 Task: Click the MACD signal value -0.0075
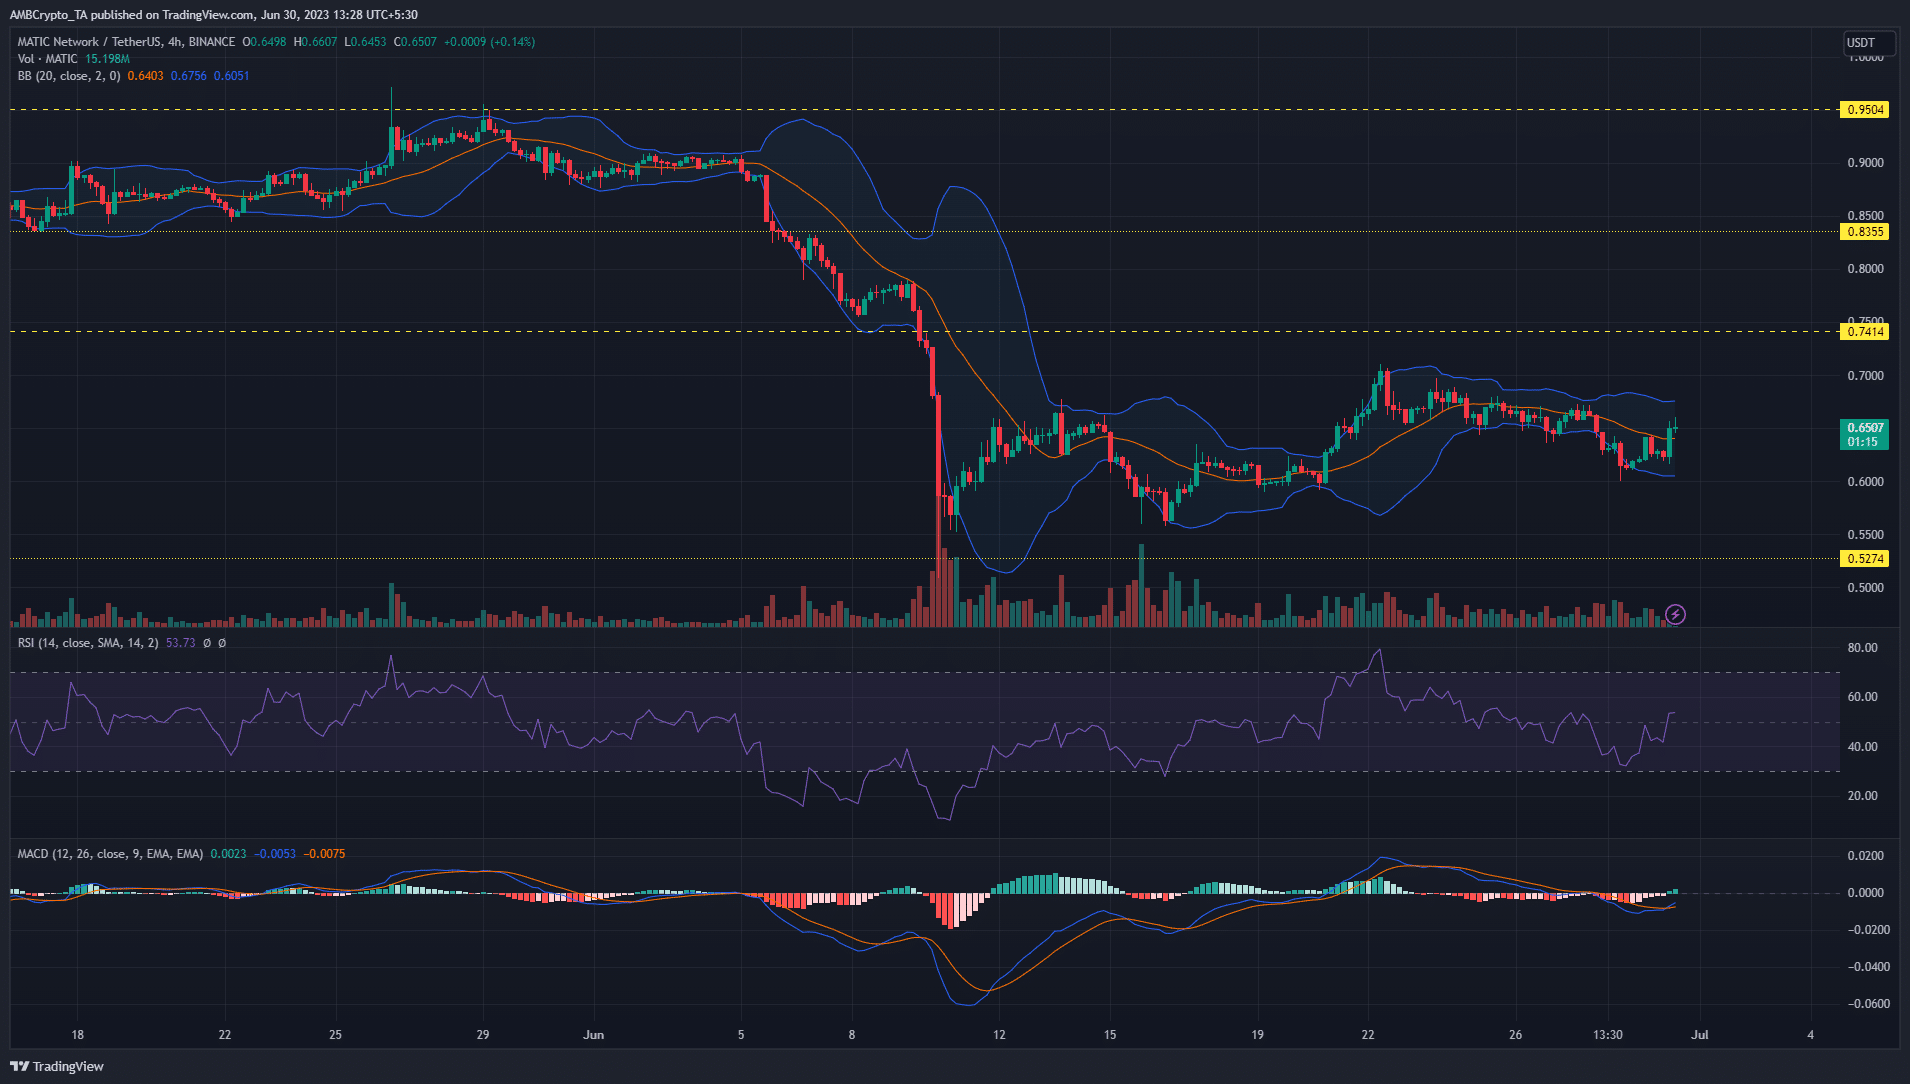tap(325, 854)
